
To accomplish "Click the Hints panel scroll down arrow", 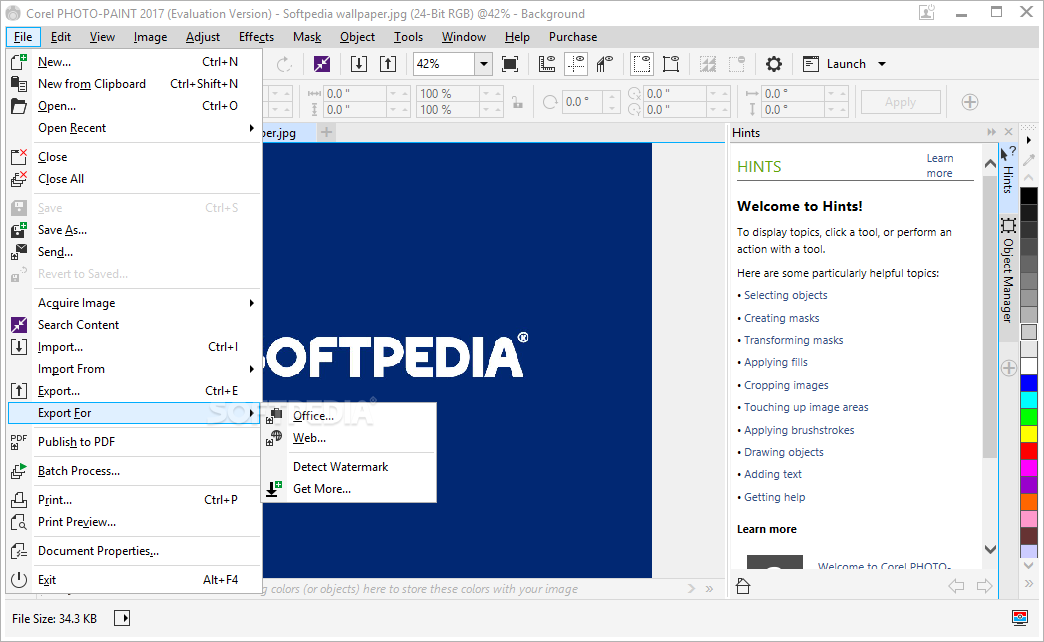I will pos(990,549).
